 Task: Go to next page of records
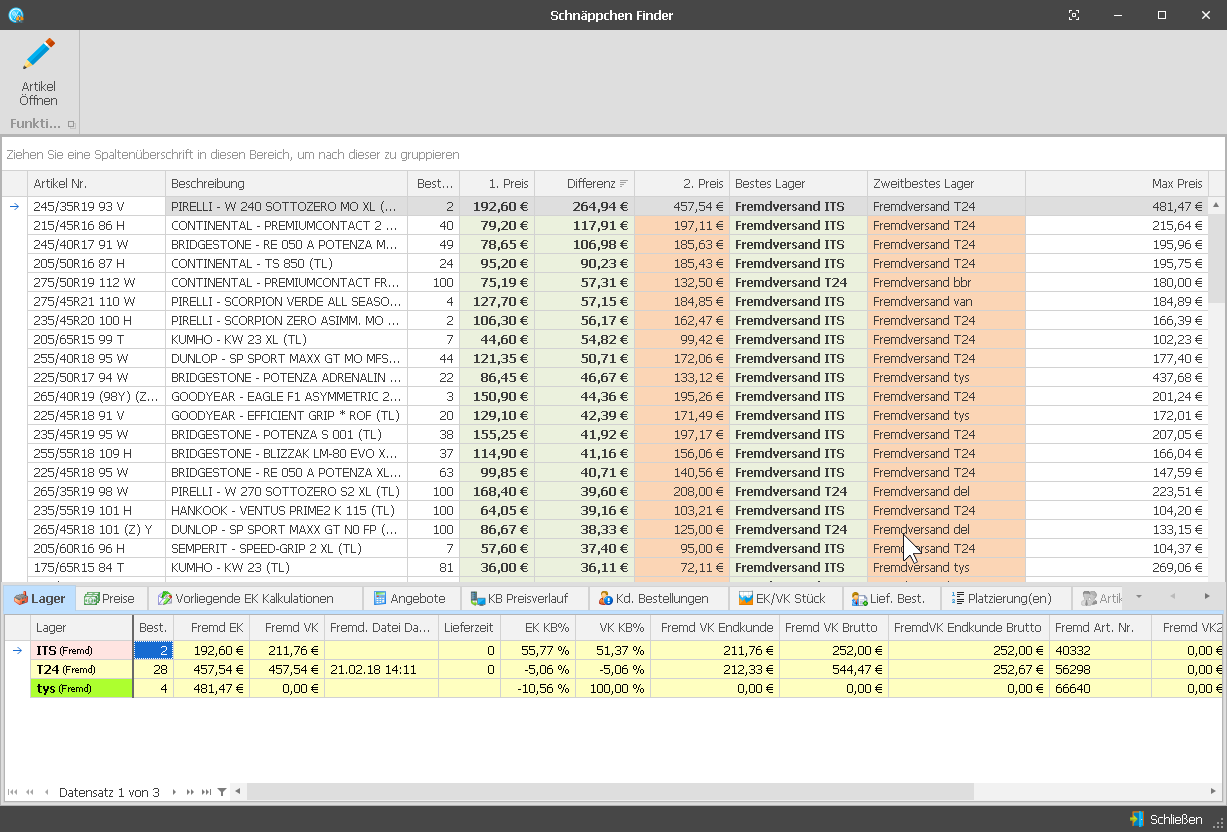190,792
